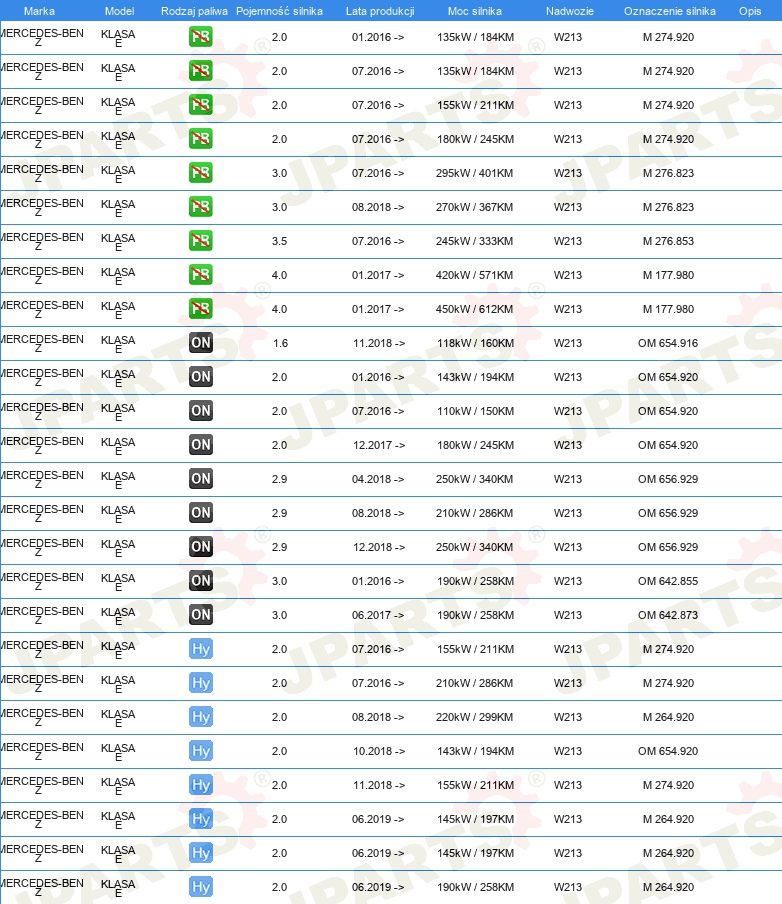The width and height of the screenshot is (782, 904).
Task: Select the ON icon for engine OM 642.873
Action: coord(201,615)
